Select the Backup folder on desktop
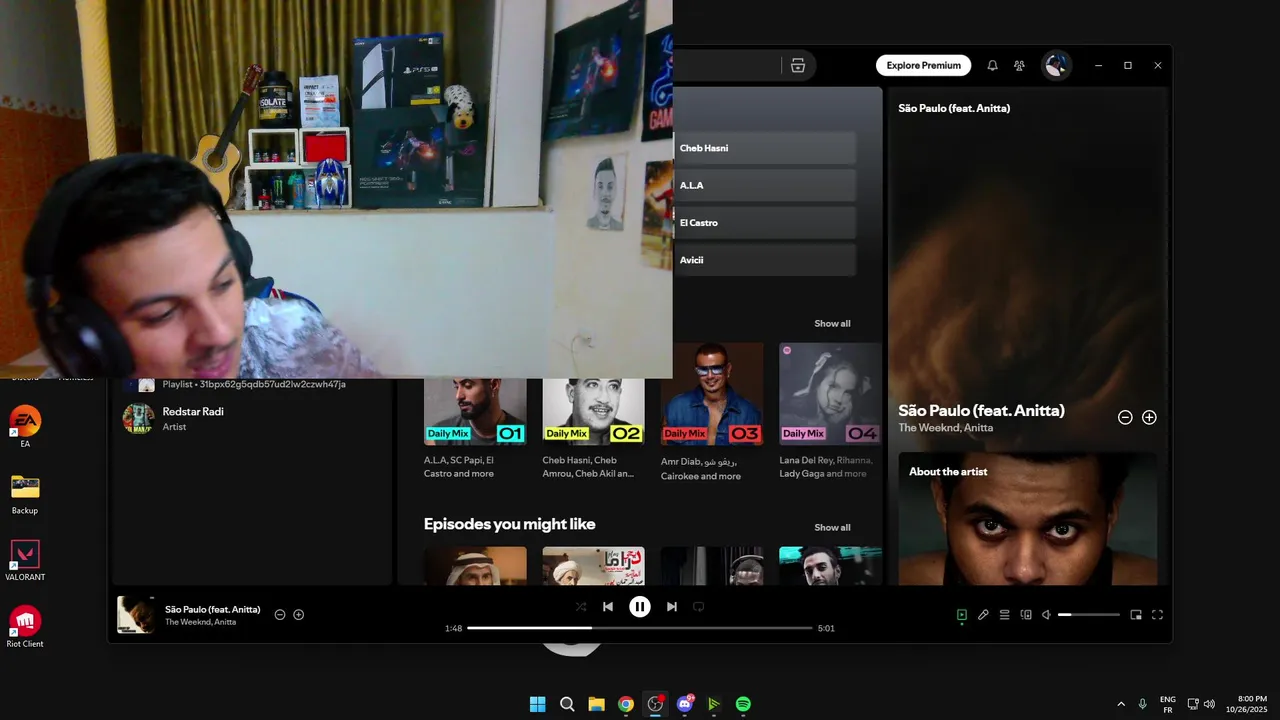Screen dimensions: 1280x720 pyautogui.click(x=25, y=493)
